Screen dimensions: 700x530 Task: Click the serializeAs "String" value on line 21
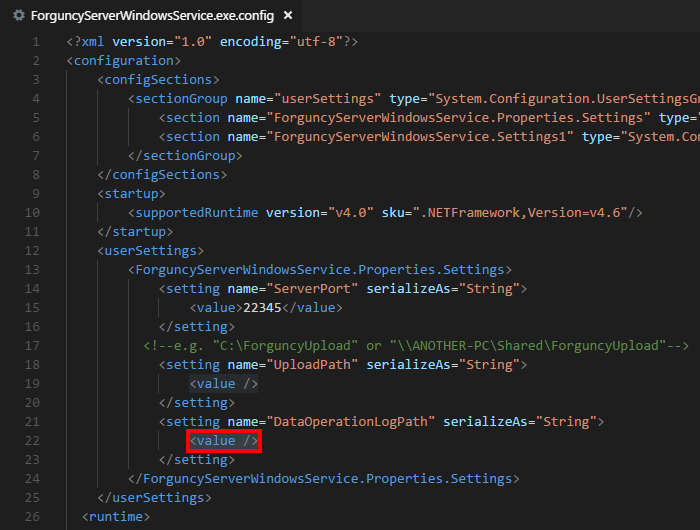click(566, 422)
